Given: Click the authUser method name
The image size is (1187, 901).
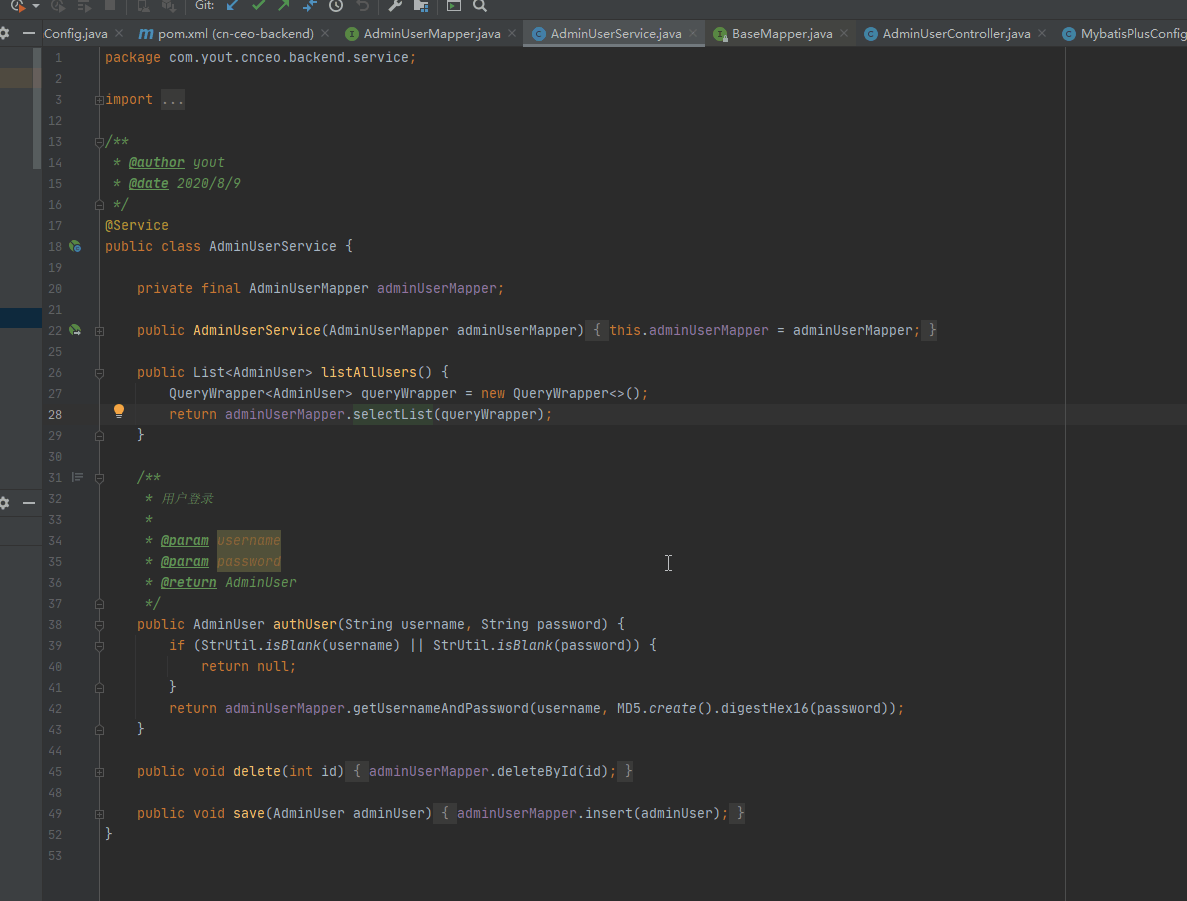Looking at the screenshot, I should point(305,624).
